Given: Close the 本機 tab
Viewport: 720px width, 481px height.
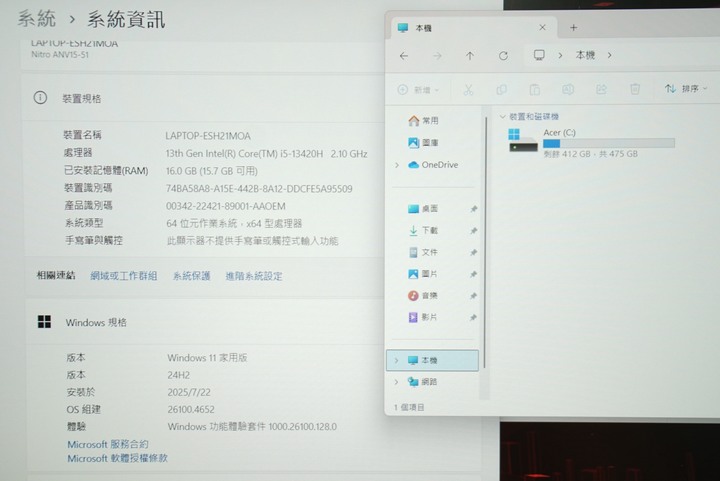Looking at the screenshot, I should [x=542, y=28].
